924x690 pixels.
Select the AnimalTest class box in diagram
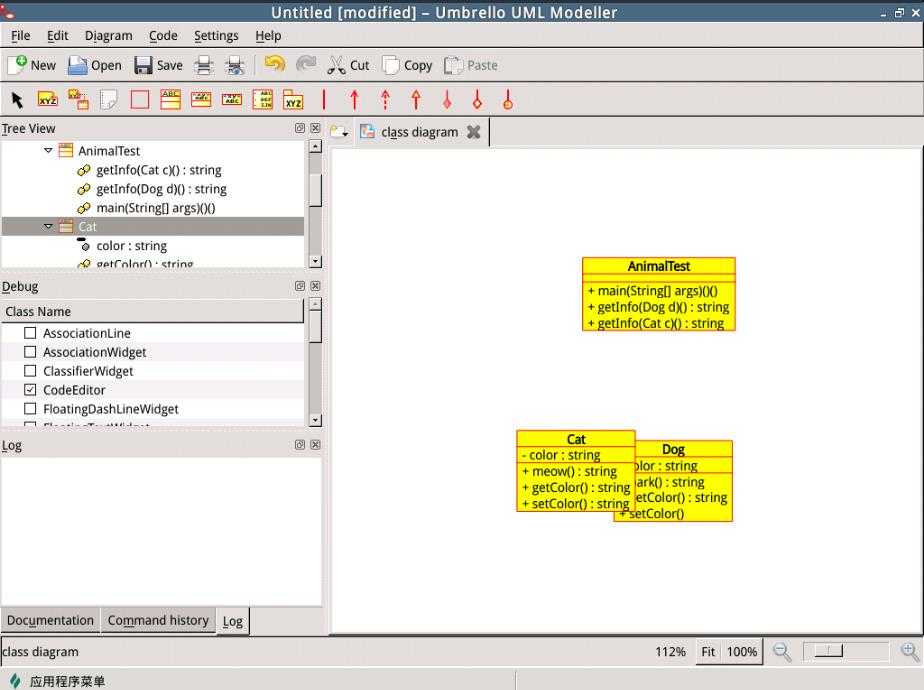click(x=658, y=294)
